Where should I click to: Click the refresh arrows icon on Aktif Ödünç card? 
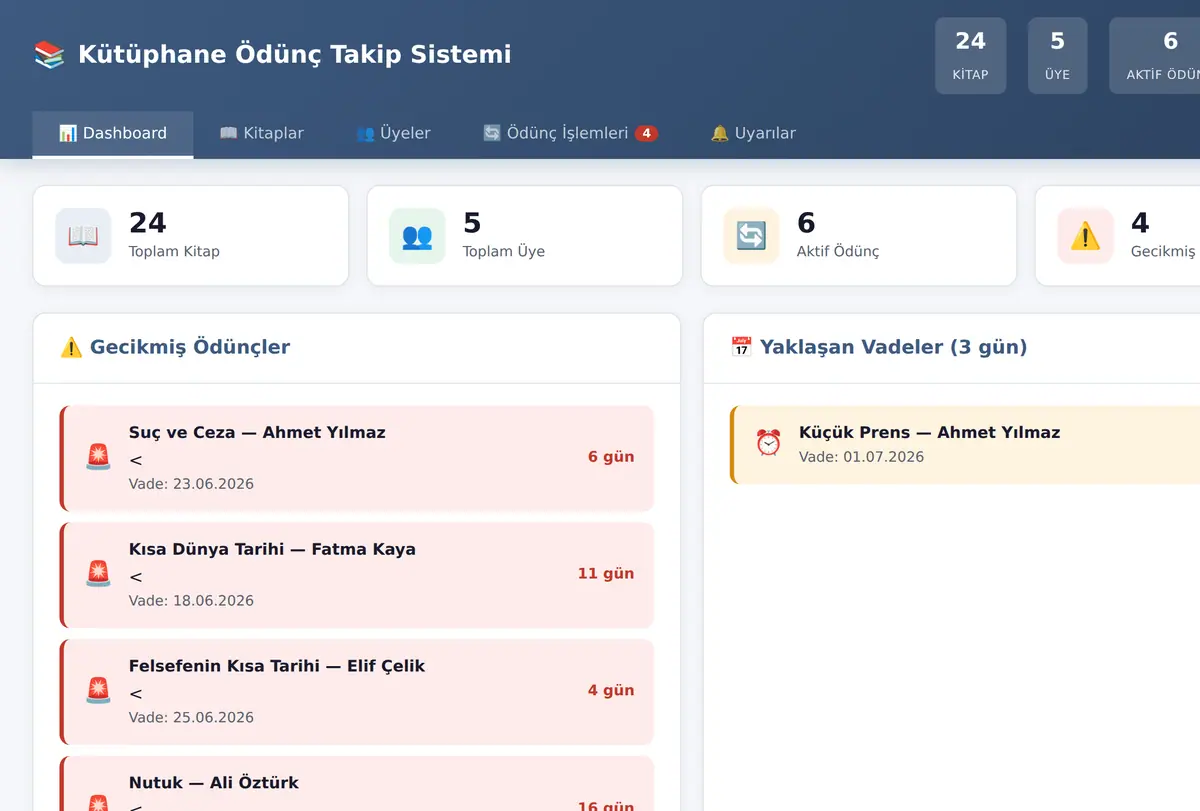tap(751, 236)
